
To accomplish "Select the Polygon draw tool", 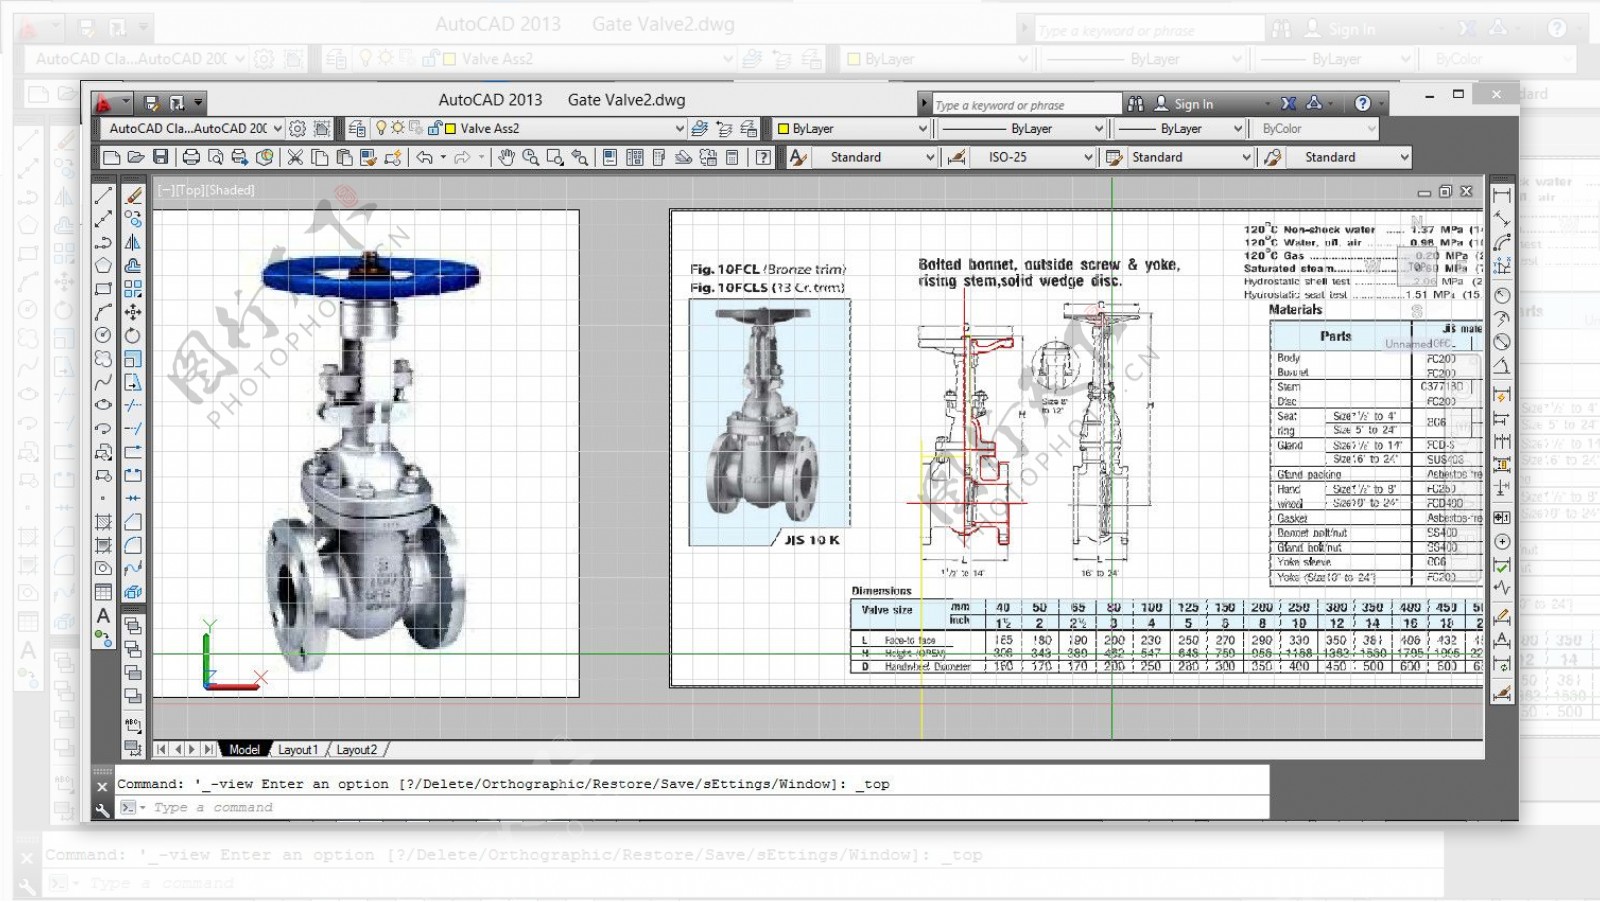I will pyautogui.click(x=103, y=265).
